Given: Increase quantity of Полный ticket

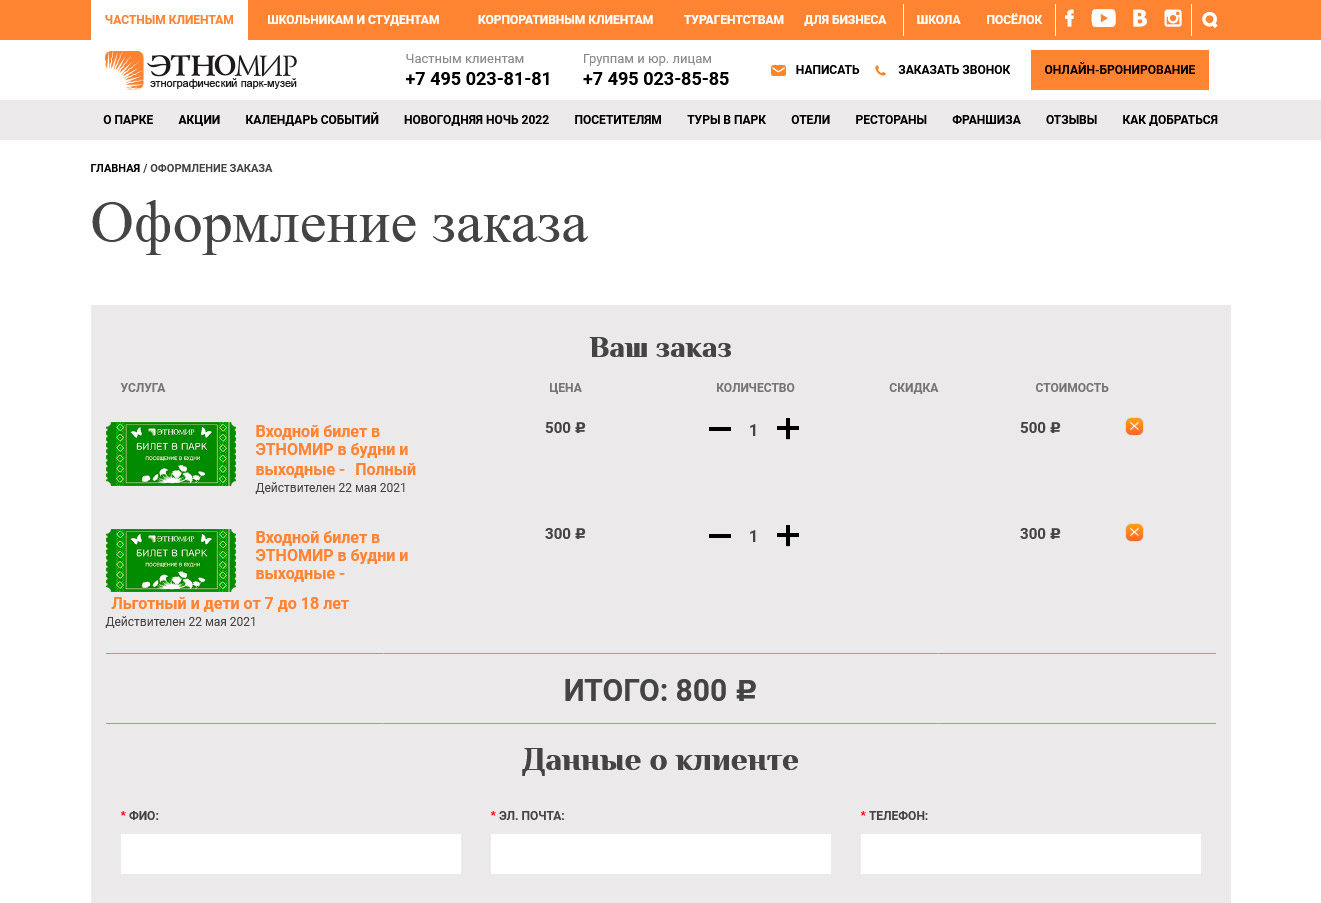Looking at the screenshot, I should (788, 429).
